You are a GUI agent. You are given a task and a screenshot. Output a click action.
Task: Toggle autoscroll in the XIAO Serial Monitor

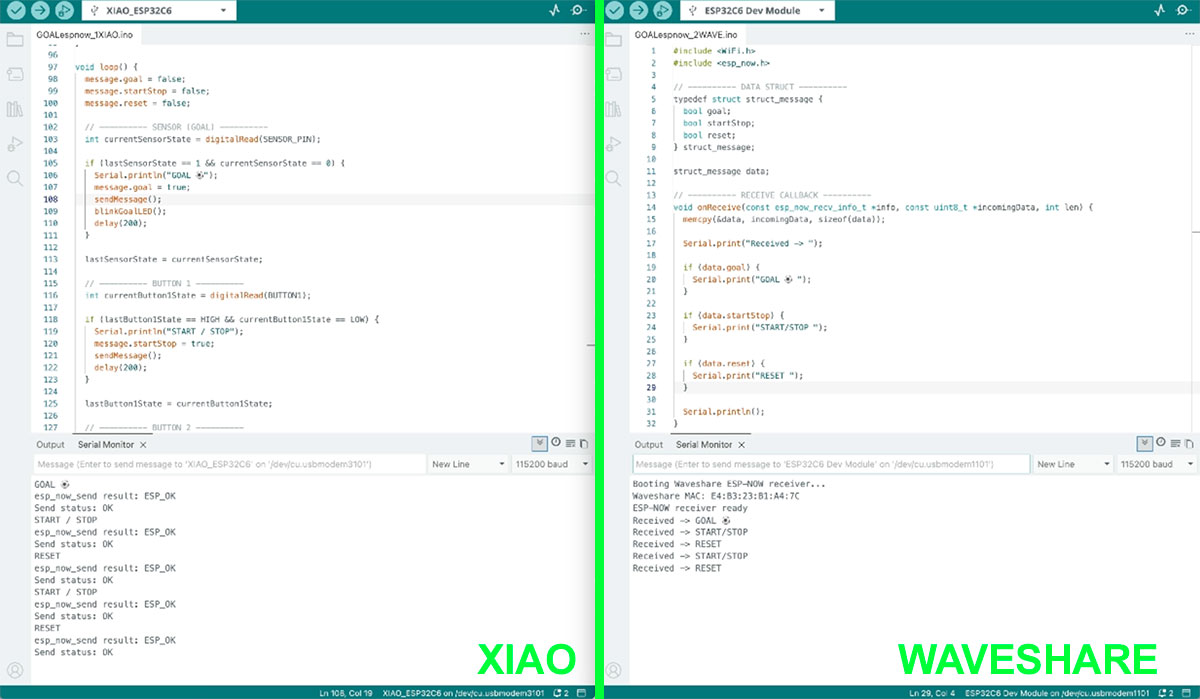click(x=540, y=443)
